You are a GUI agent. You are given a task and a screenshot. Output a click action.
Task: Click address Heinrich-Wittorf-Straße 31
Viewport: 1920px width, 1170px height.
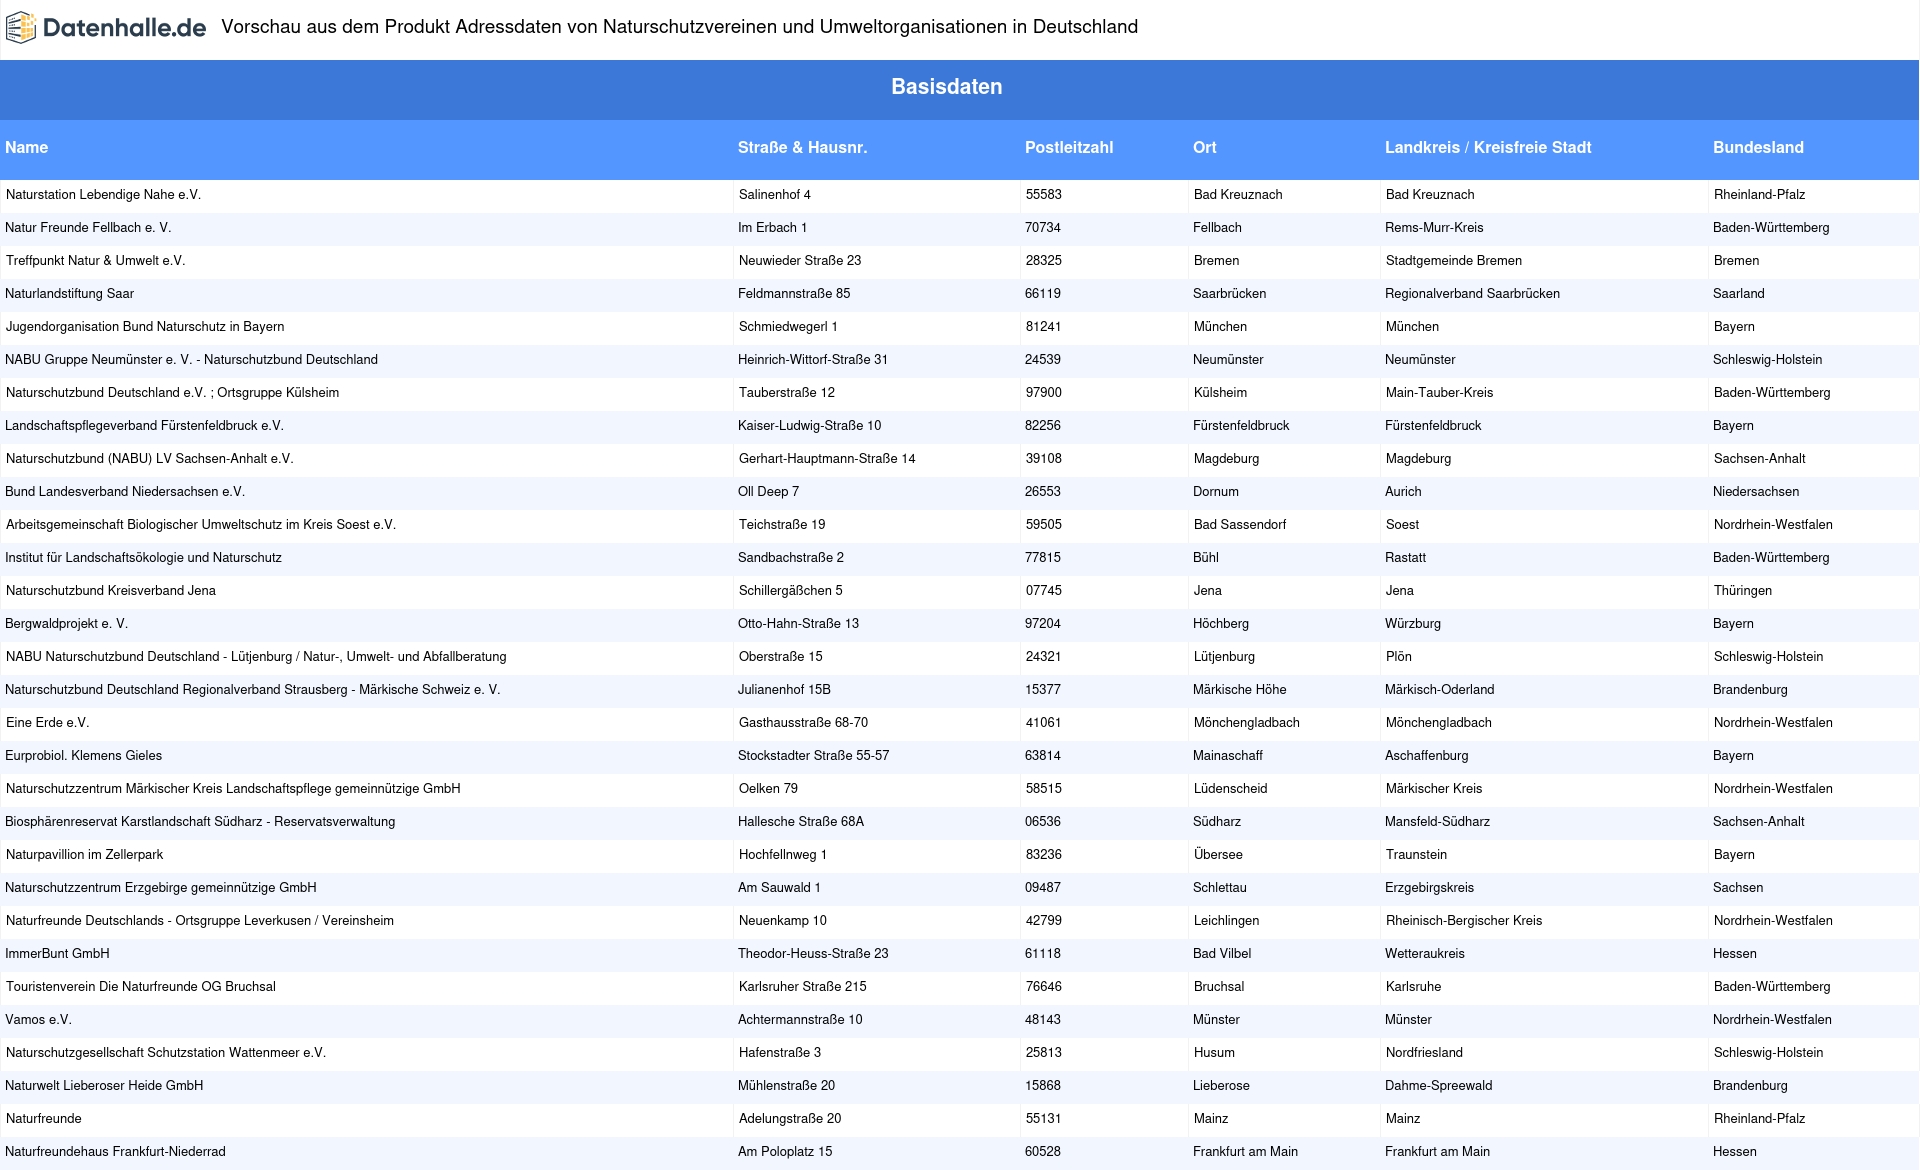click(813, 360)
